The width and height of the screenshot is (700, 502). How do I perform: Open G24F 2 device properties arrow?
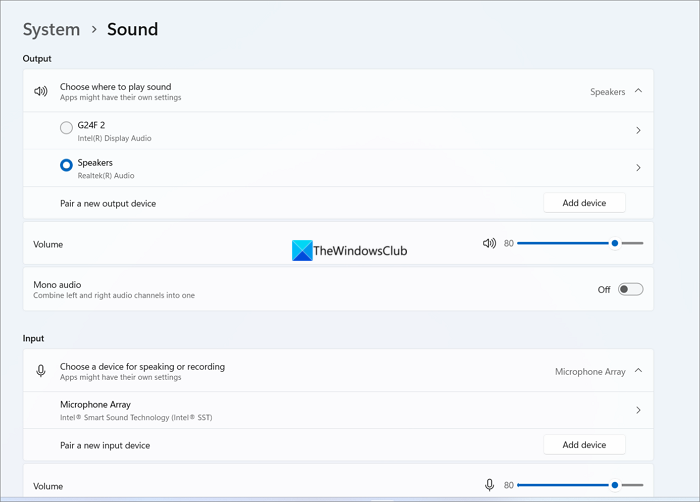click(638, 130)
